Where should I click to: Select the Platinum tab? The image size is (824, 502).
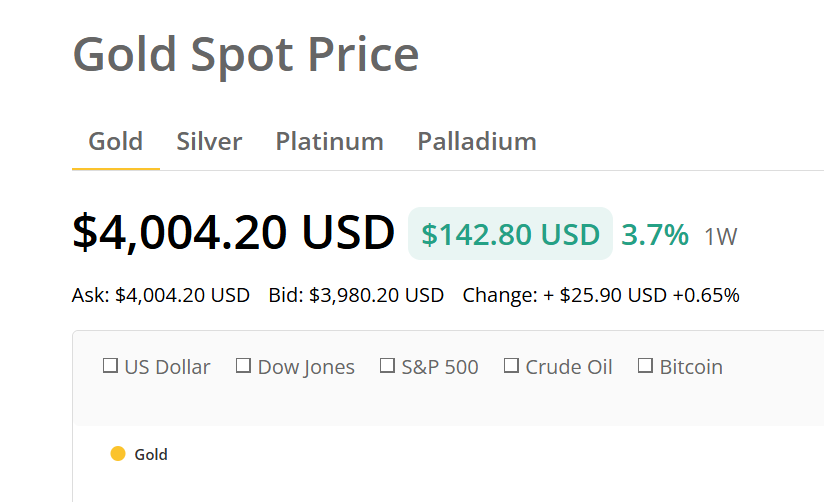pos(329,142)
